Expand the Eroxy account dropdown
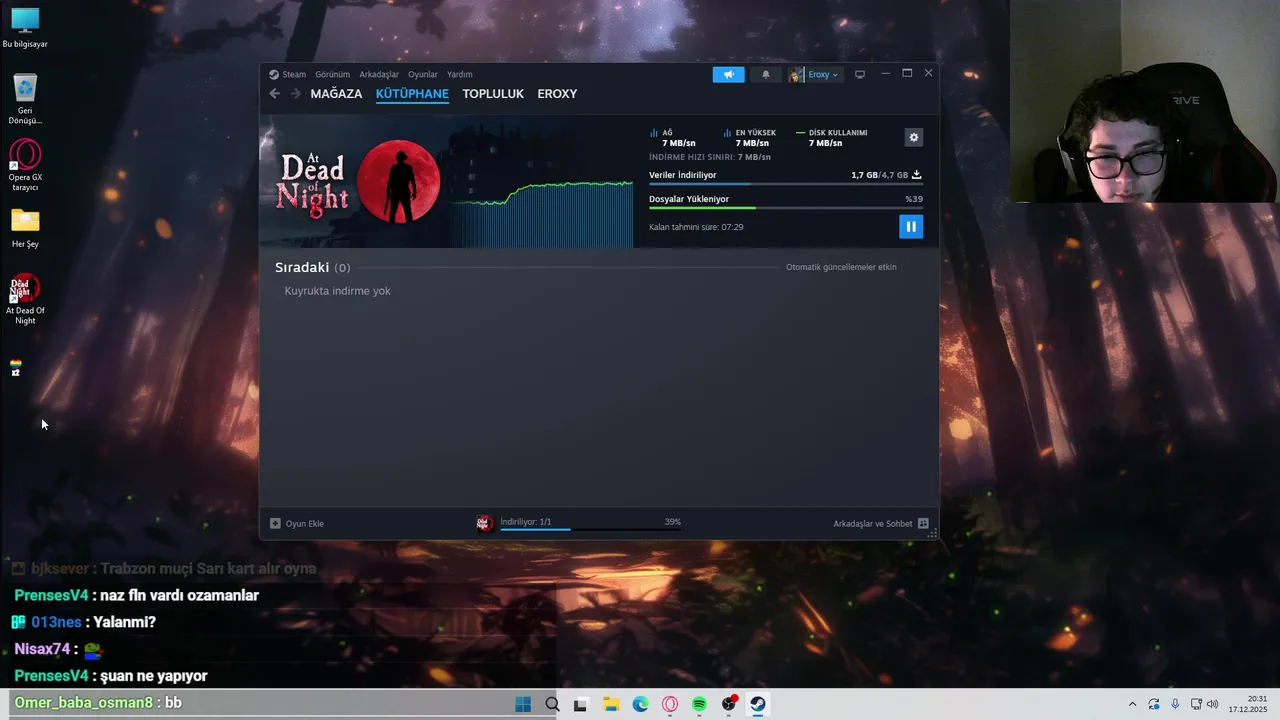 point(824,74)
